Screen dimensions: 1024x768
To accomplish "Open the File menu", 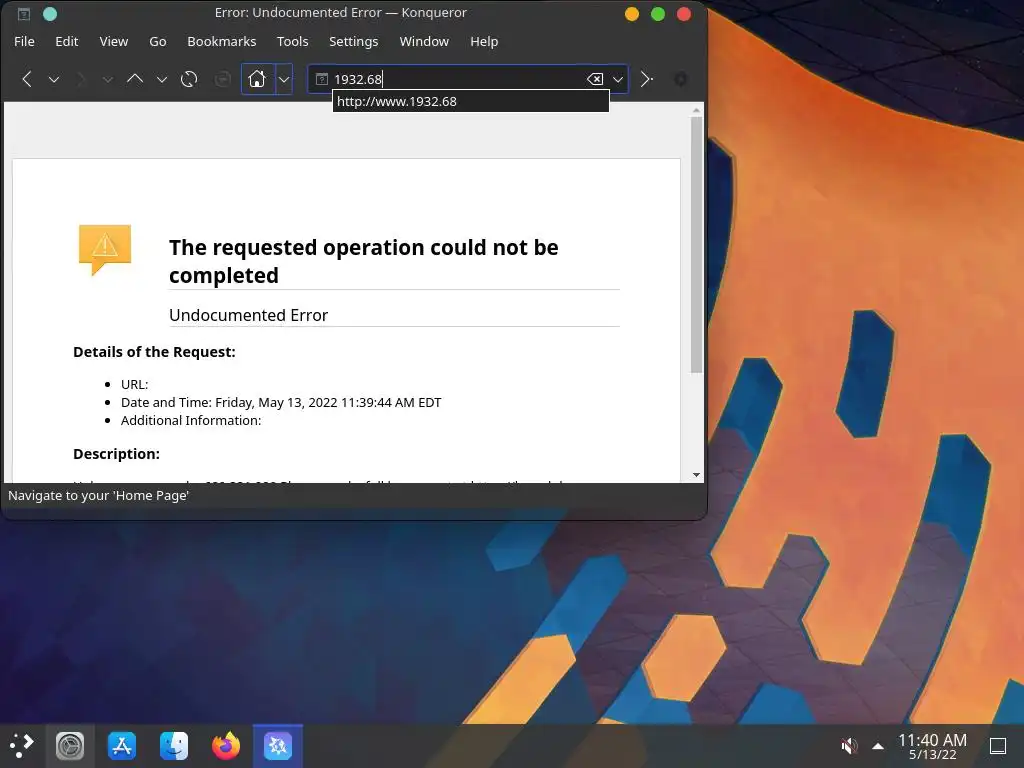I will click(24, 41).
